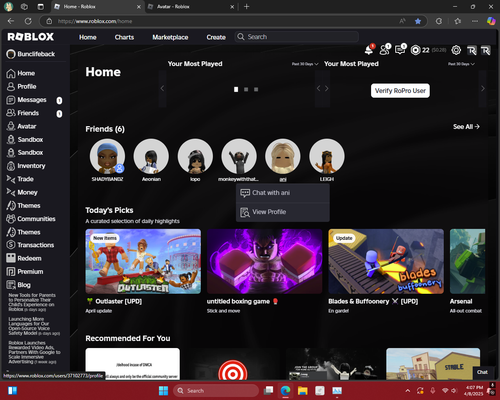Open the messages icon in top bar
The width and height of the screenshot is (500, 400).
pos(400,50)
